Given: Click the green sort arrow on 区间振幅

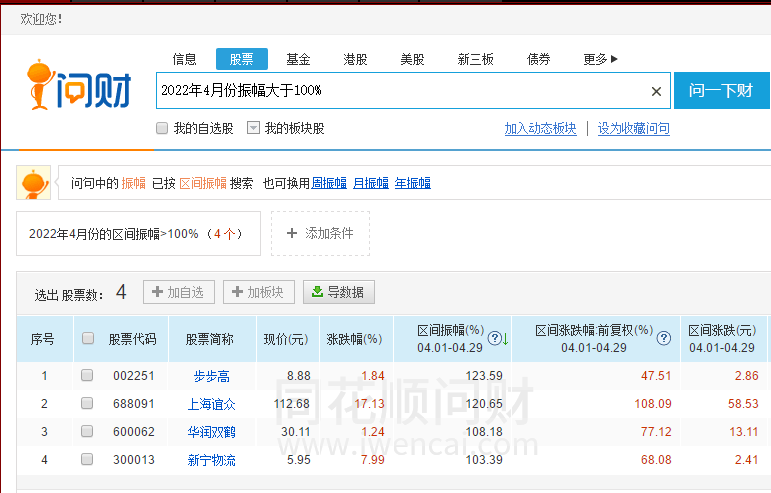Looking at the screenshot, I should [x=505, y=339].
